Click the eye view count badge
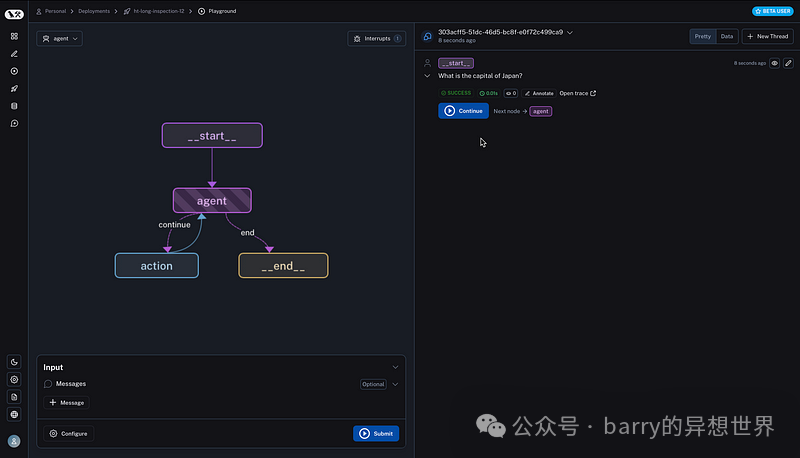 tap(511, 93)
